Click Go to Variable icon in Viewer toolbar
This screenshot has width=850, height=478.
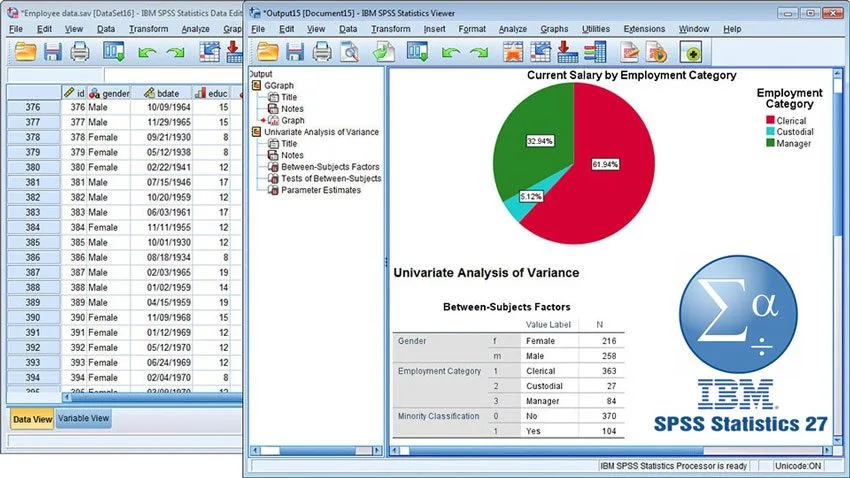567,52
